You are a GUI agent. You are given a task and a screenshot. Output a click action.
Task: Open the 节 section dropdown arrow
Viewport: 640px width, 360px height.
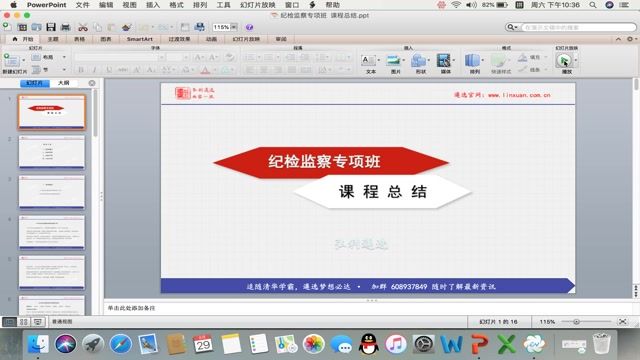(x=64, y=70)
